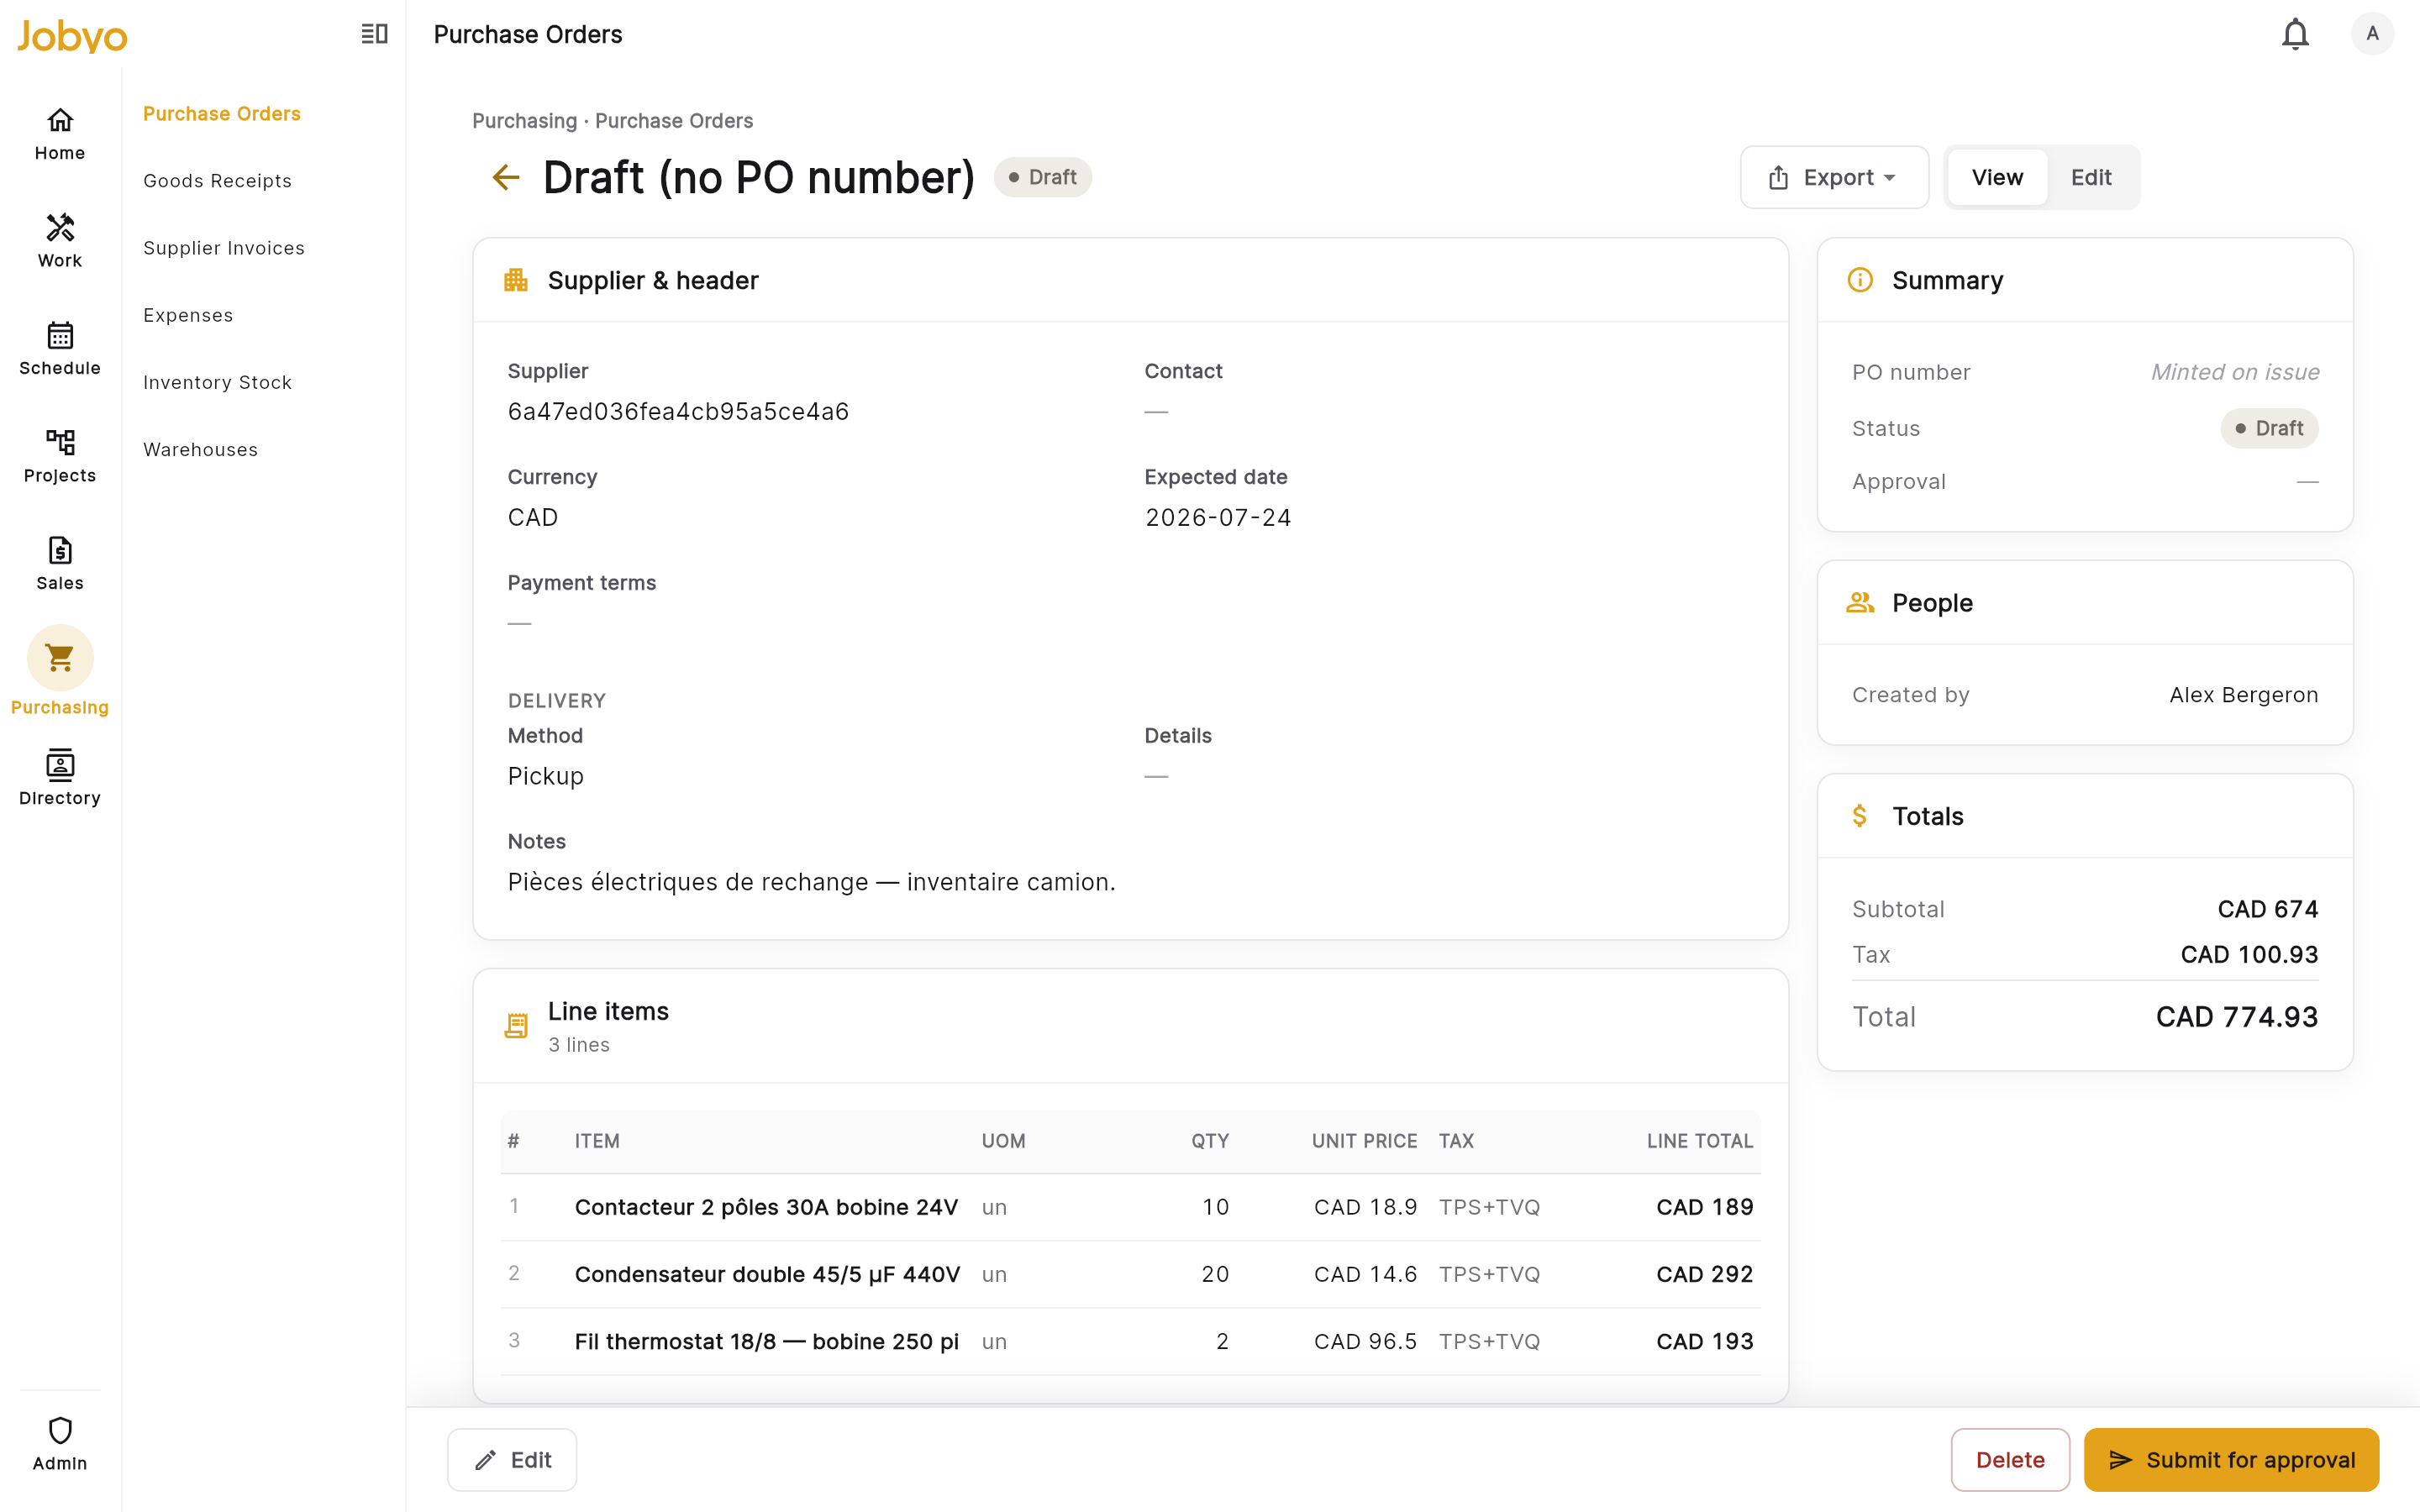Click the Draft badge in Summary card
The image size is (2420, 1512).
[2269, 428]
